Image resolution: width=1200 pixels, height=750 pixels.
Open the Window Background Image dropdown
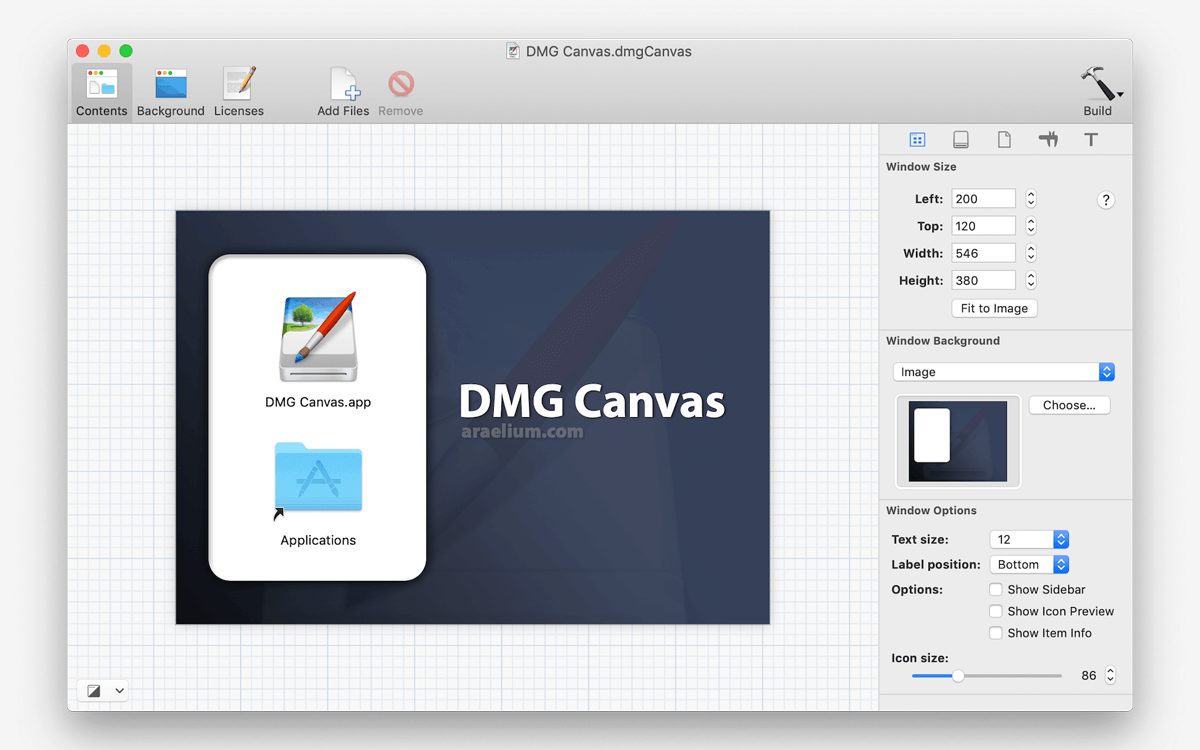tap(1004, 372)
